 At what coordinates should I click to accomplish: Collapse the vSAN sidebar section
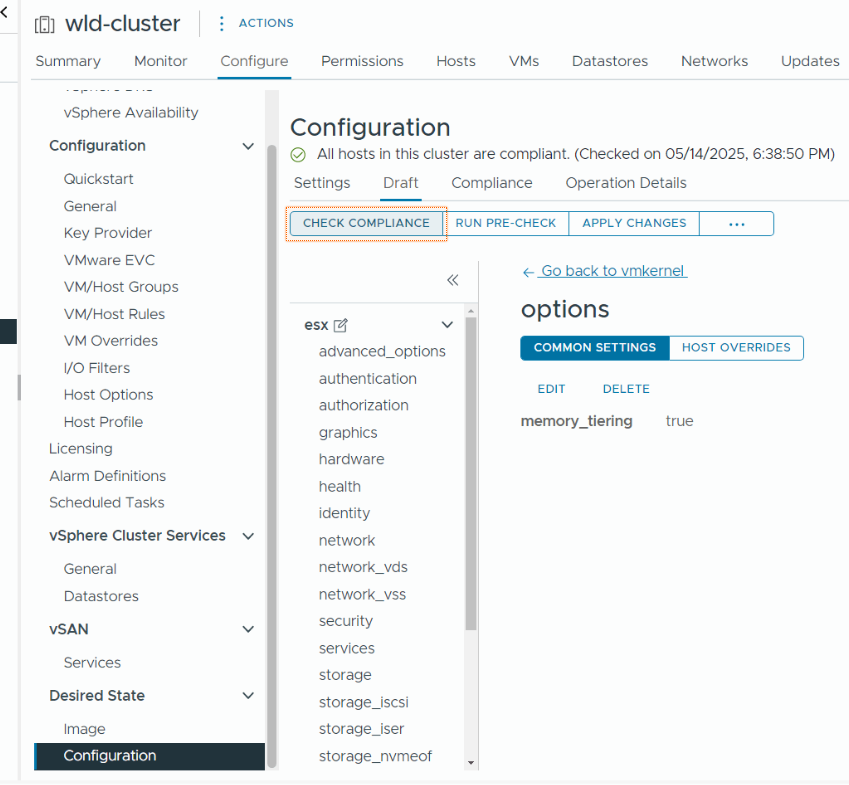pos(248,629)
